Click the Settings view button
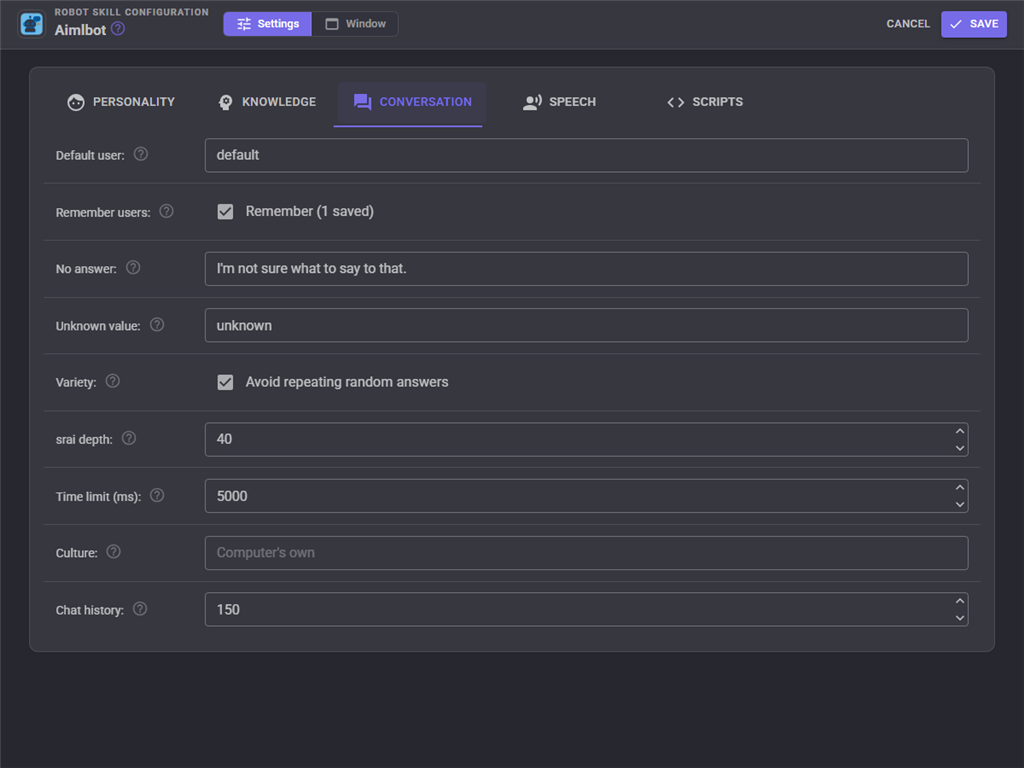This screenshot has width=1024, height=768. [x=268, y=24]
